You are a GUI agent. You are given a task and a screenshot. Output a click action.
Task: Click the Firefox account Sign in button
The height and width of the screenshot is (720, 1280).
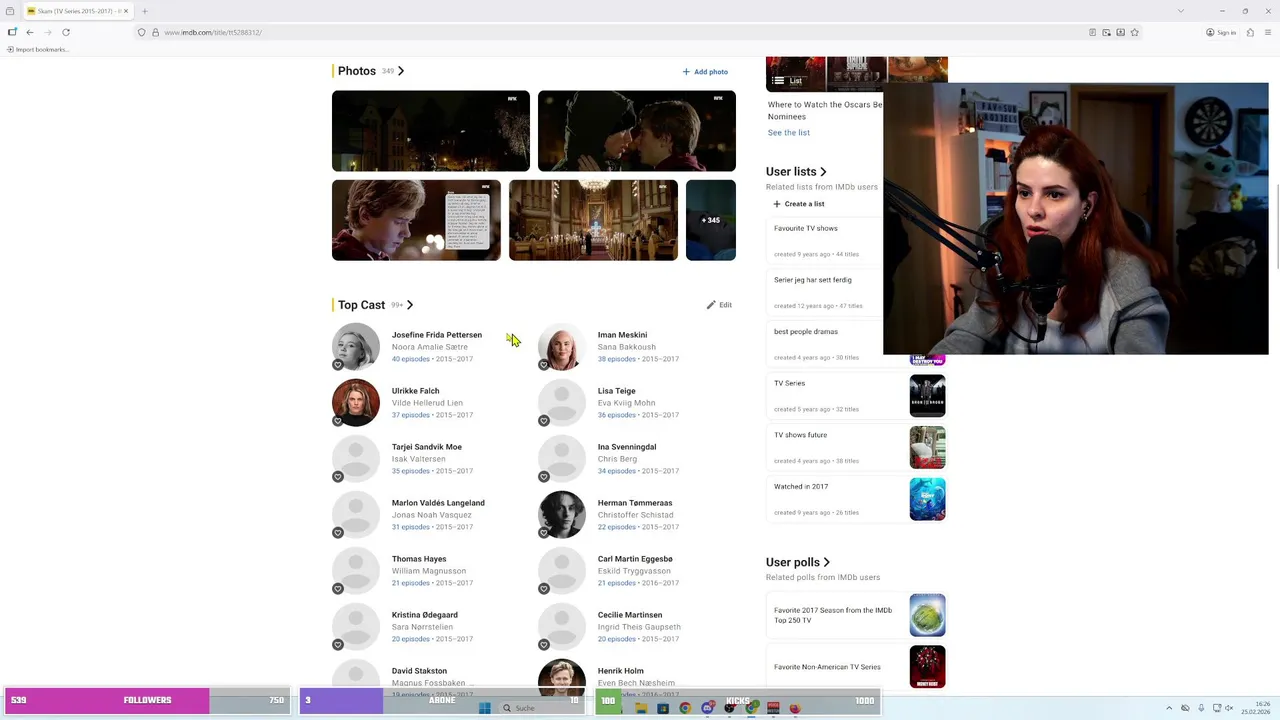point(1221,32)
